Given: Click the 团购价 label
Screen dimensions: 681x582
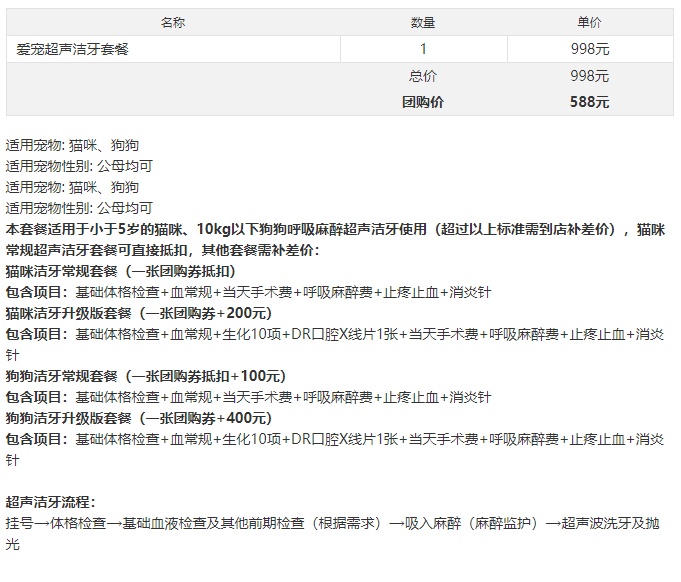Looking at the screenshot, I should (423, 102).
